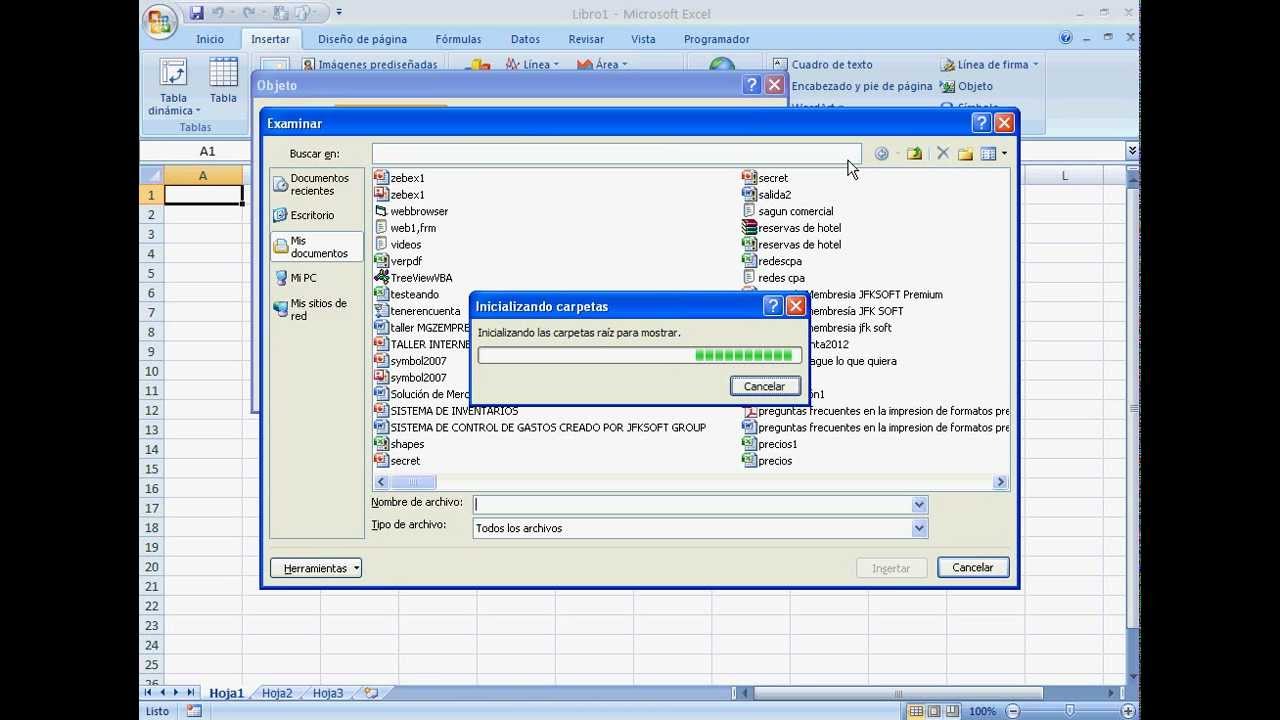
Task: Click the Back navigation icon in Examinar
Action: [881, 154]
